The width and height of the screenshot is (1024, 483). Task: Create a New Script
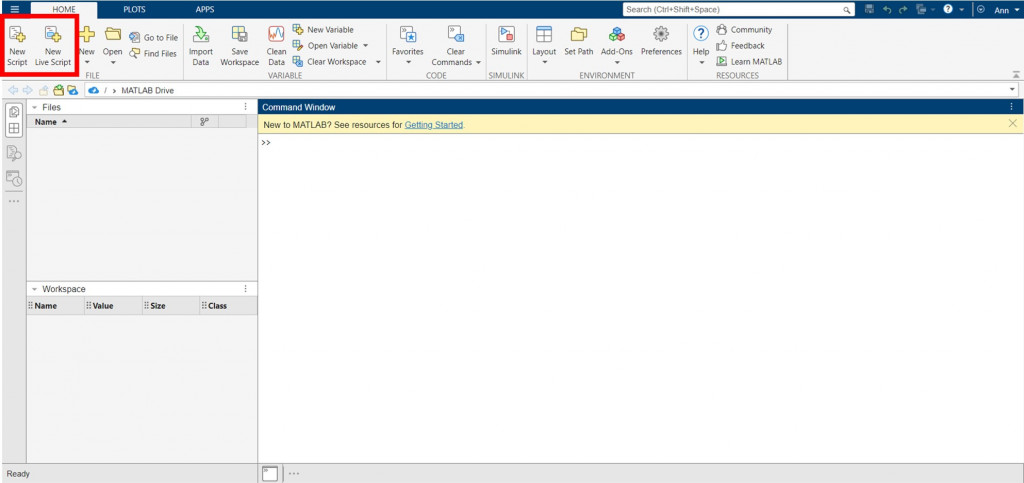(x=18, y=46)
